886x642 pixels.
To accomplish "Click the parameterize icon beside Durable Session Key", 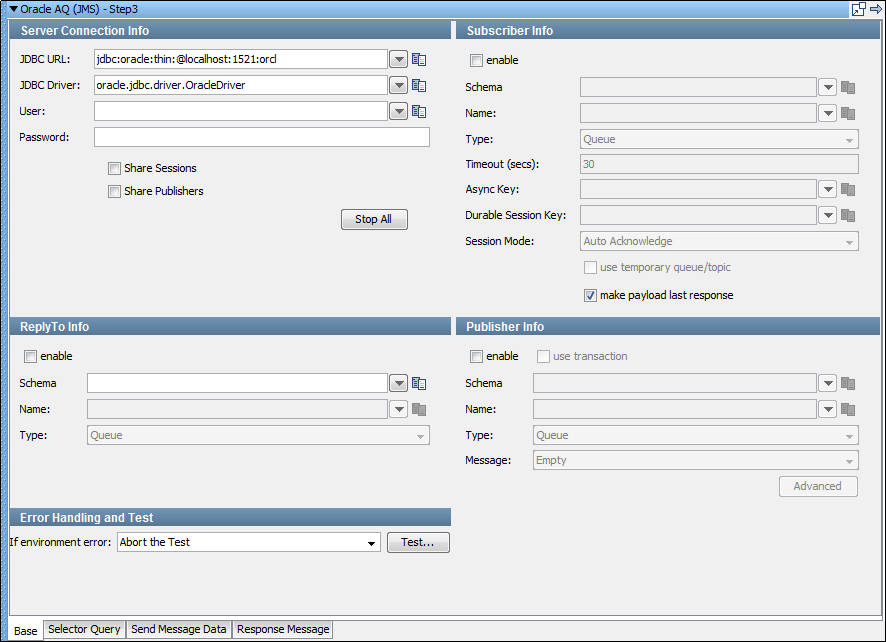I will (848, 214).
